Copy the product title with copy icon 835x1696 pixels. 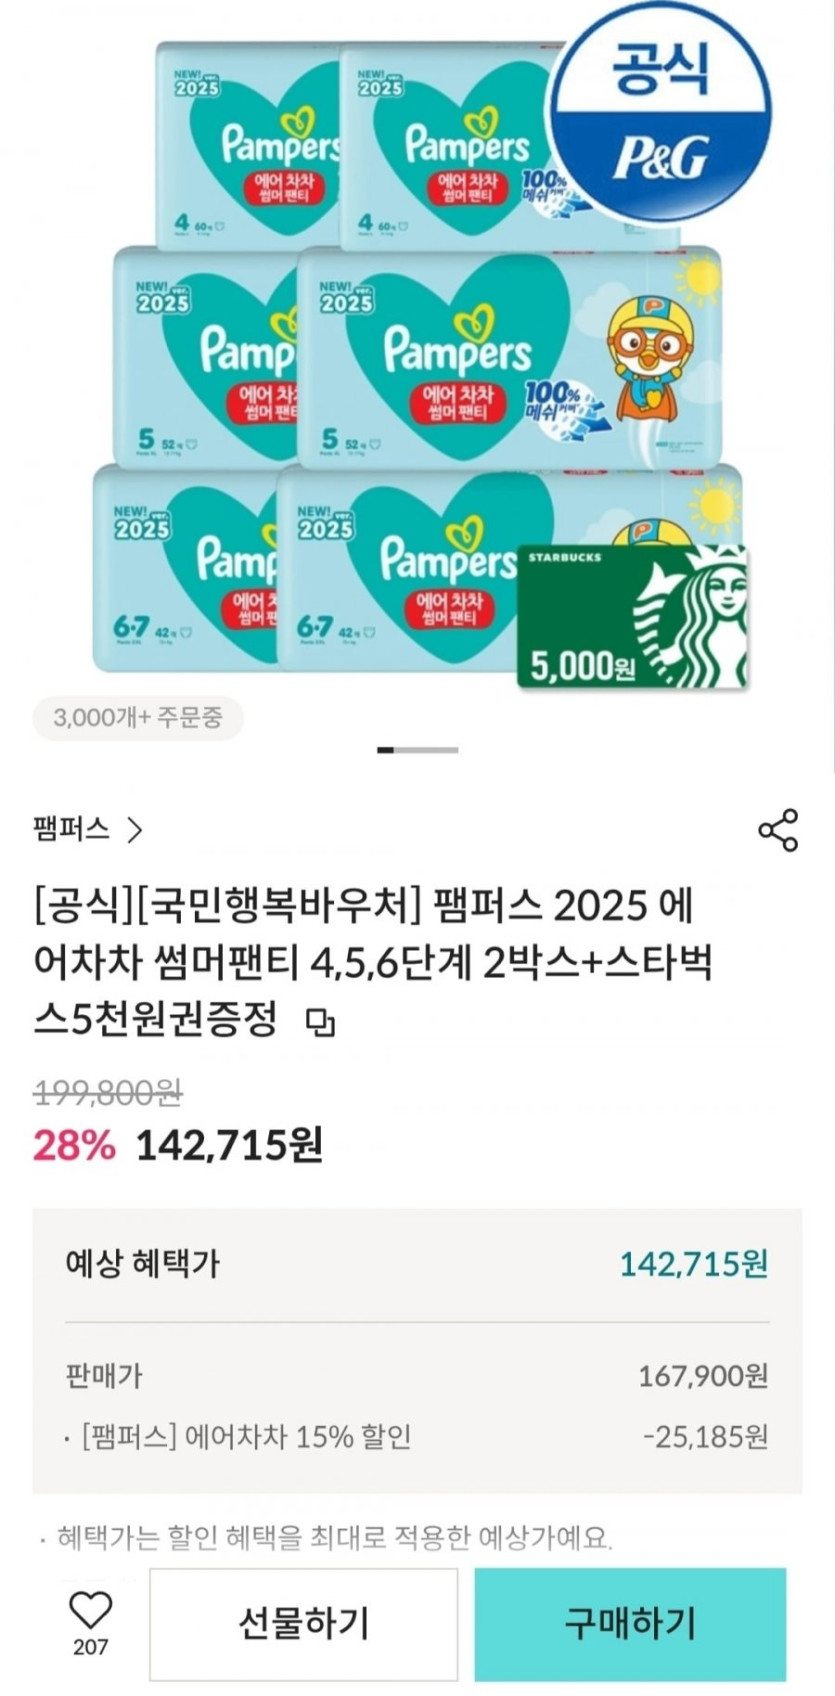(x=321, y=1023)
